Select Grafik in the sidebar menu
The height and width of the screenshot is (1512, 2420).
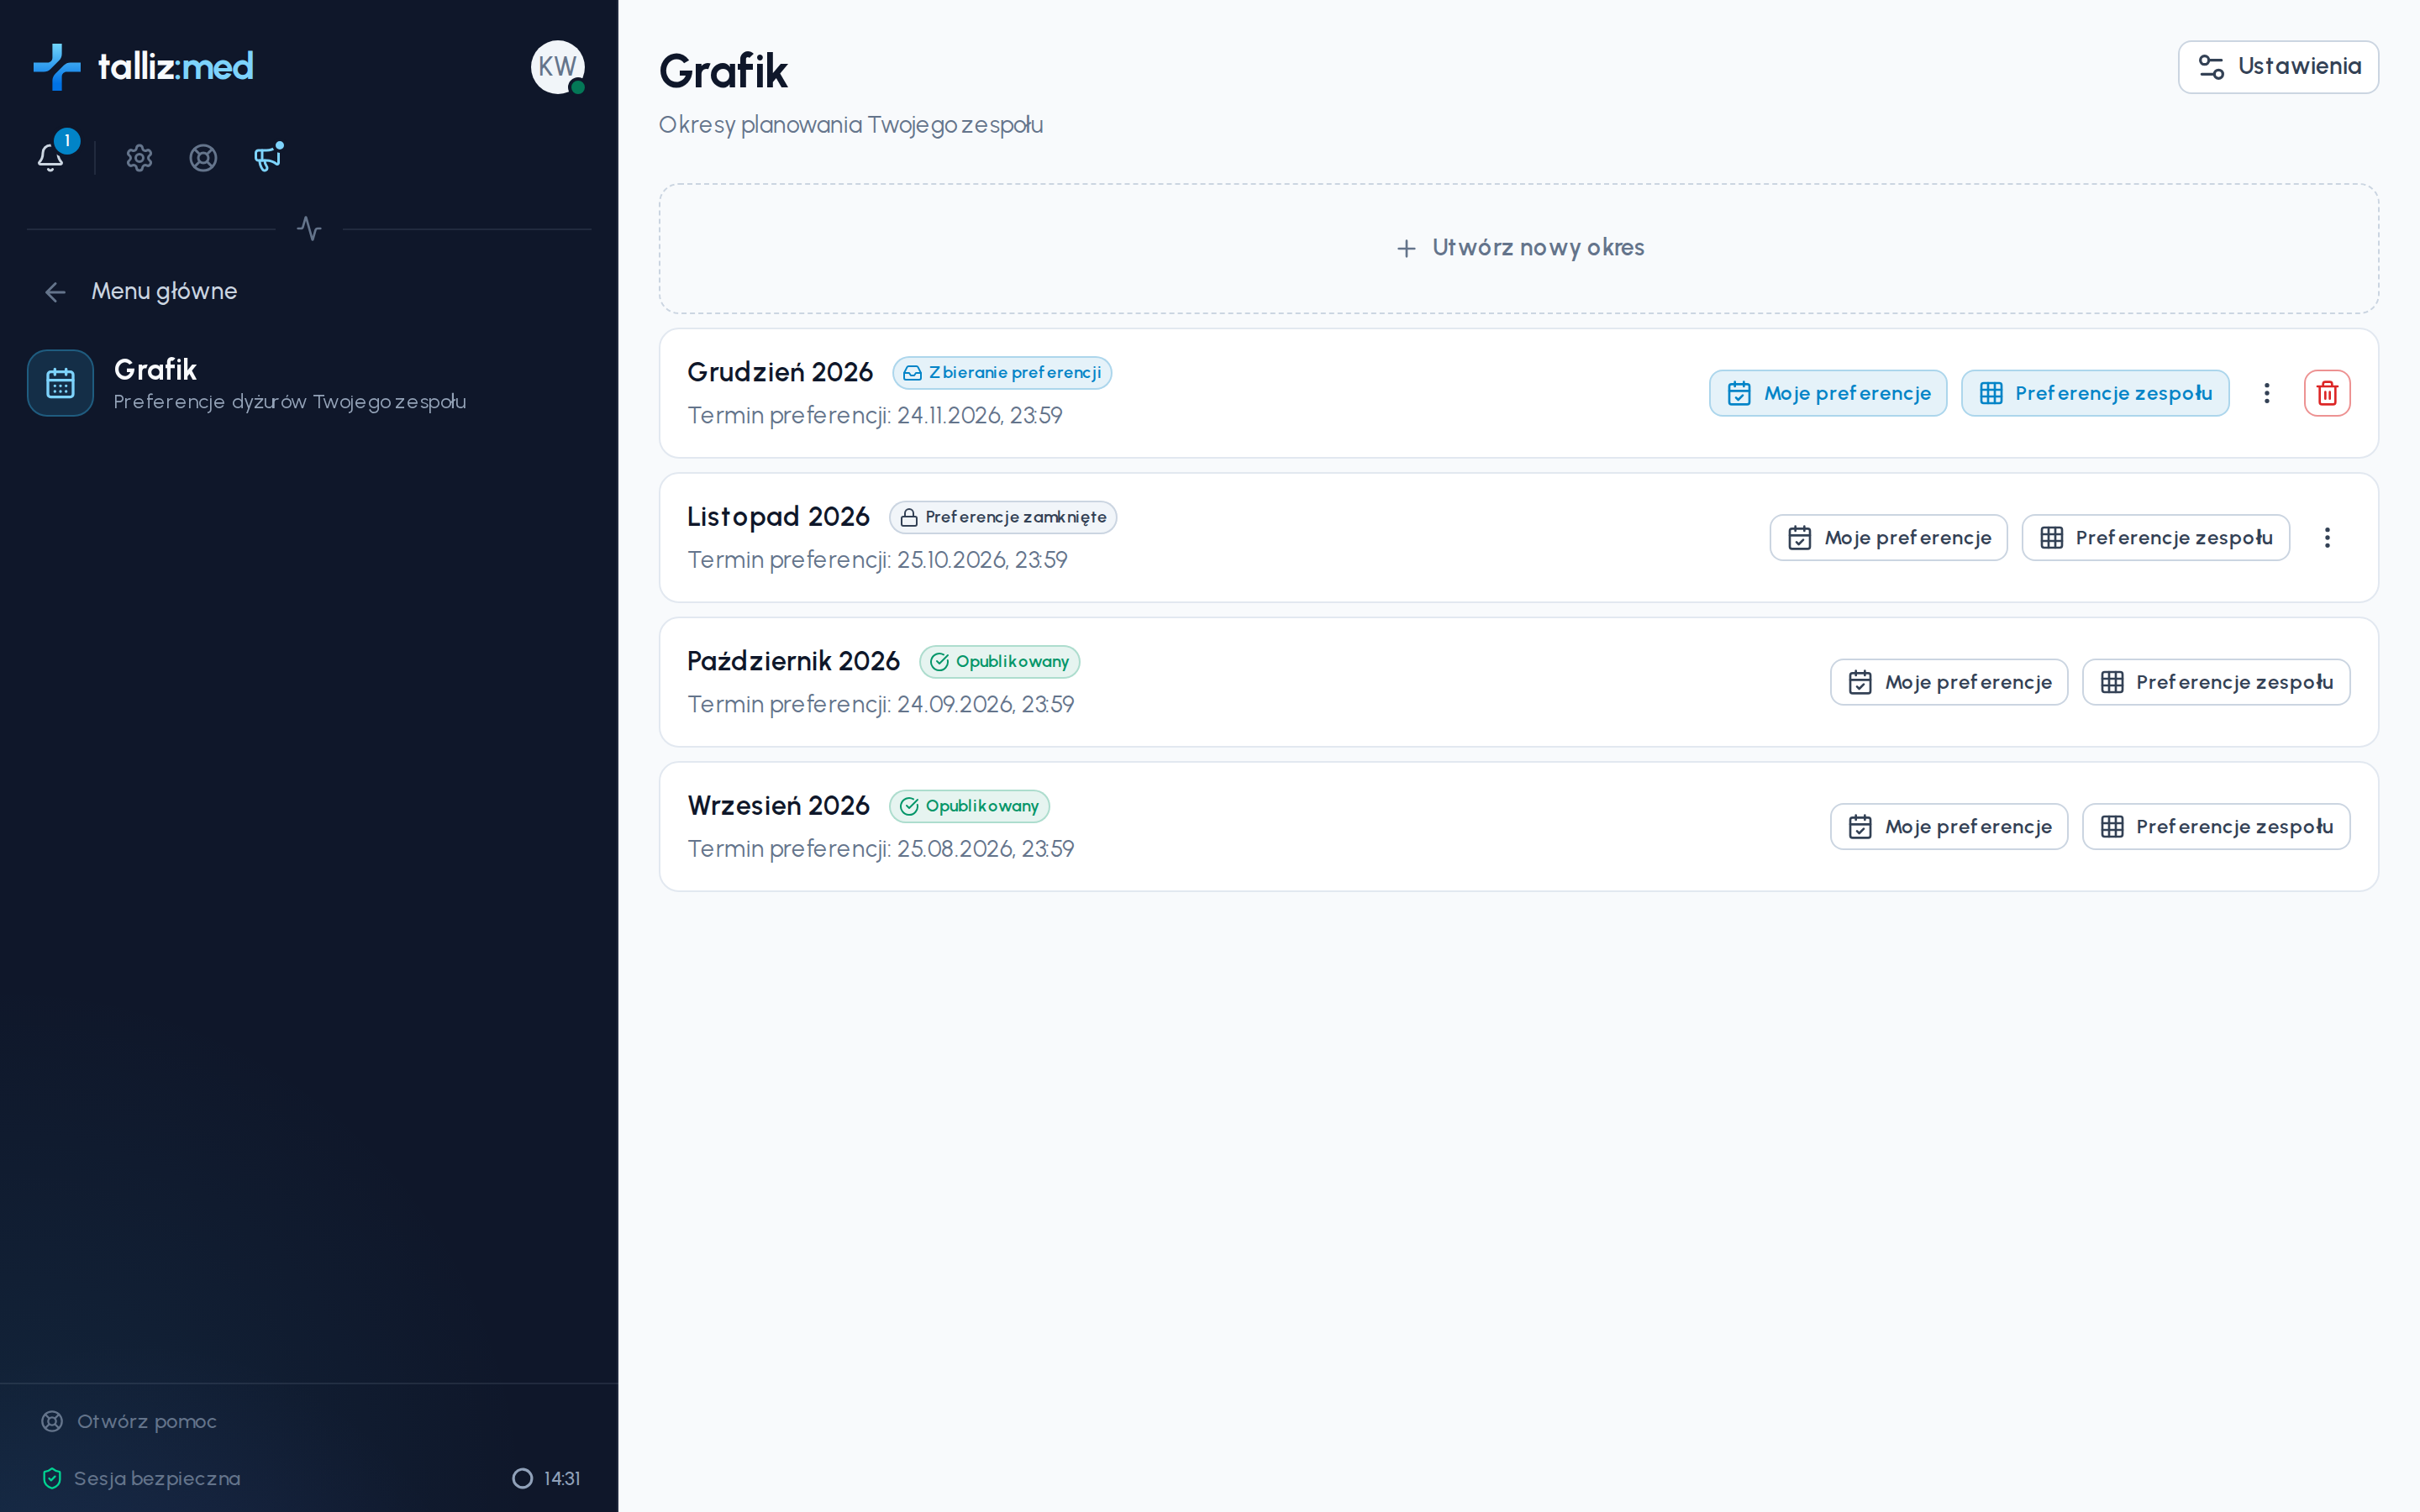pyautogui.click(x=309, y=383)
